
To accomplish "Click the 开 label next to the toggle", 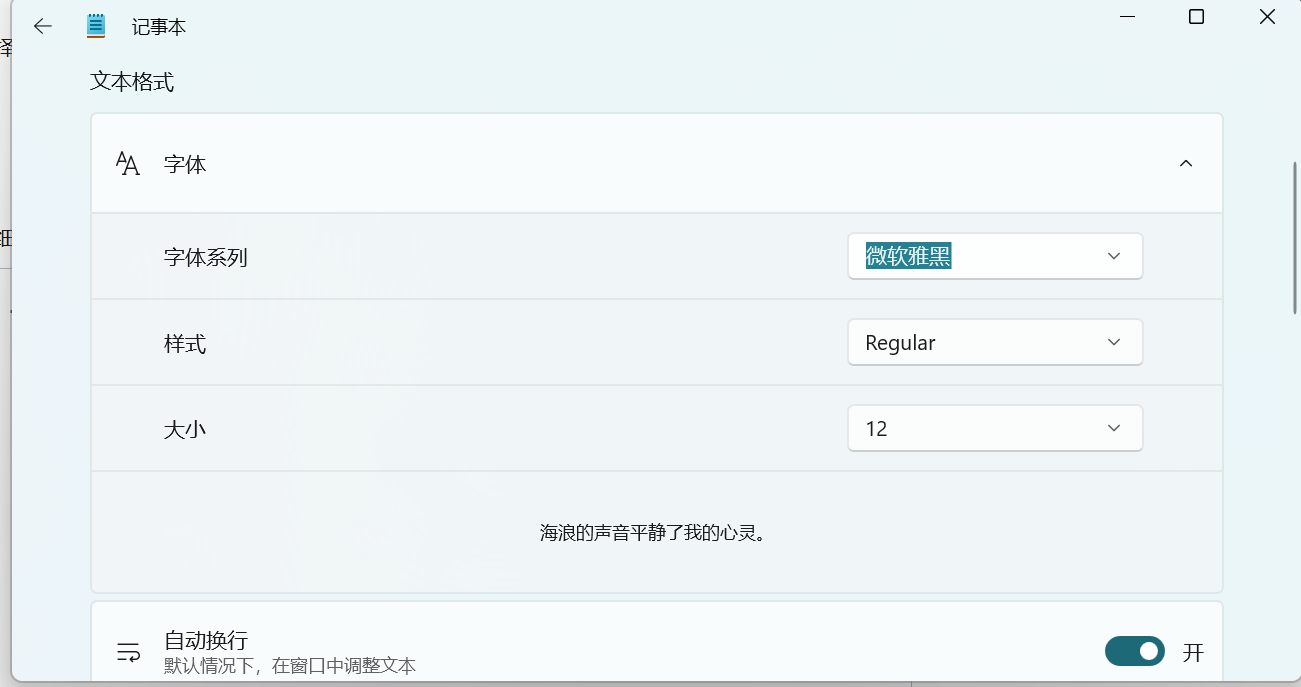I will click(x=1192, y=650).
